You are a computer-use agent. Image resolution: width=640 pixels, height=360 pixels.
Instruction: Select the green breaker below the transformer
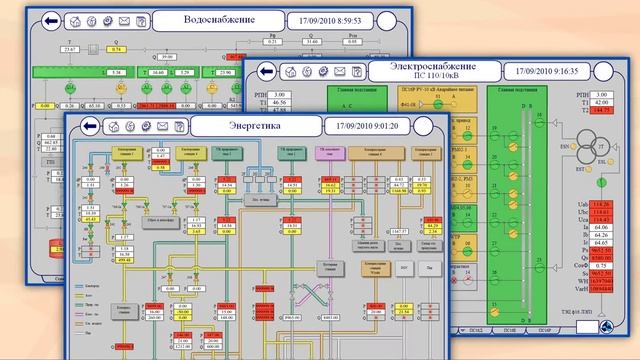601,182
